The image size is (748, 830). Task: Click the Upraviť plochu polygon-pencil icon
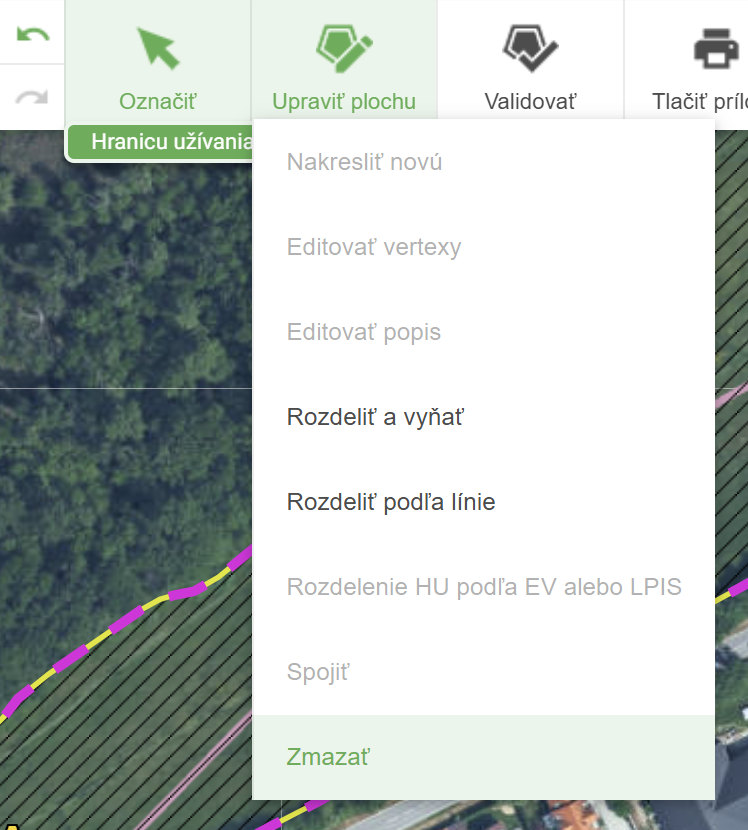pos(344,48)
